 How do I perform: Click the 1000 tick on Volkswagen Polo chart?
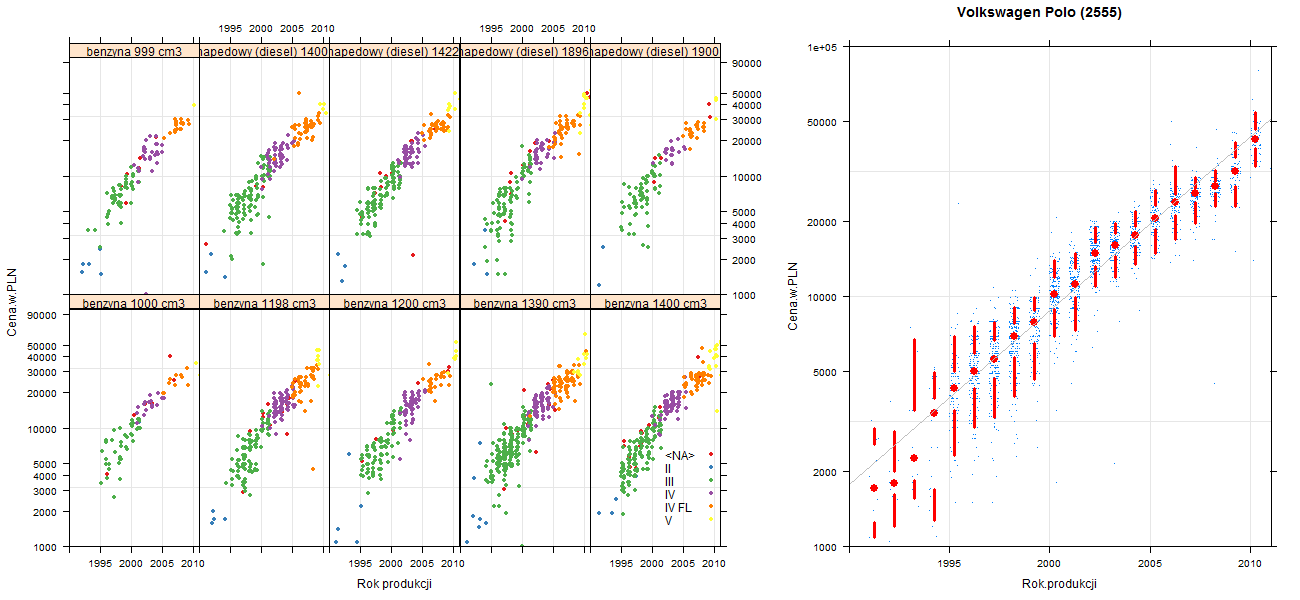(x=826, y=547)
